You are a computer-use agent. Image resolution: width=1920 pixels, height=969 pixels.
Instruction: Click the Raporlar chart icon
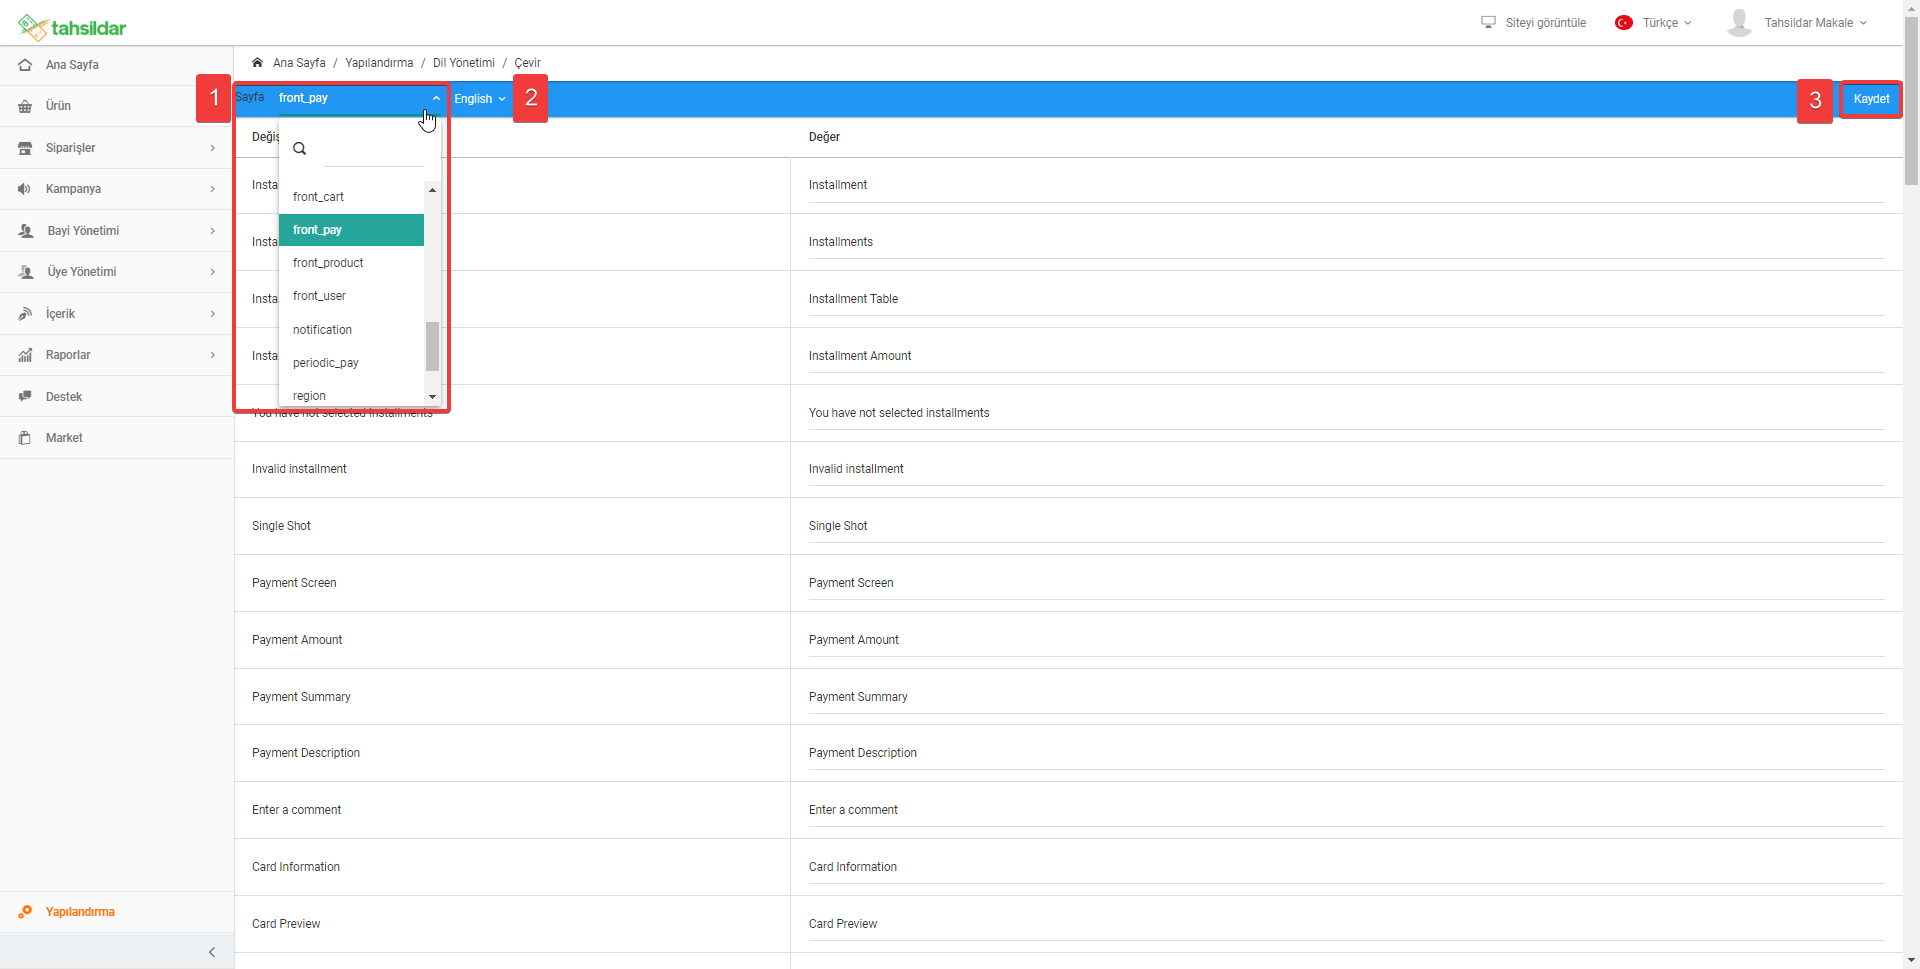tap(25, 355)
